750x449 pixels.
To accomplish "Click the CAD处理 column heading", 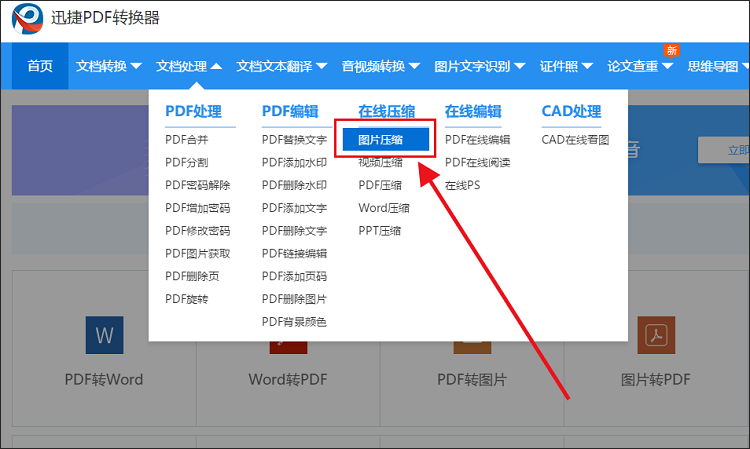I will 571,111.
